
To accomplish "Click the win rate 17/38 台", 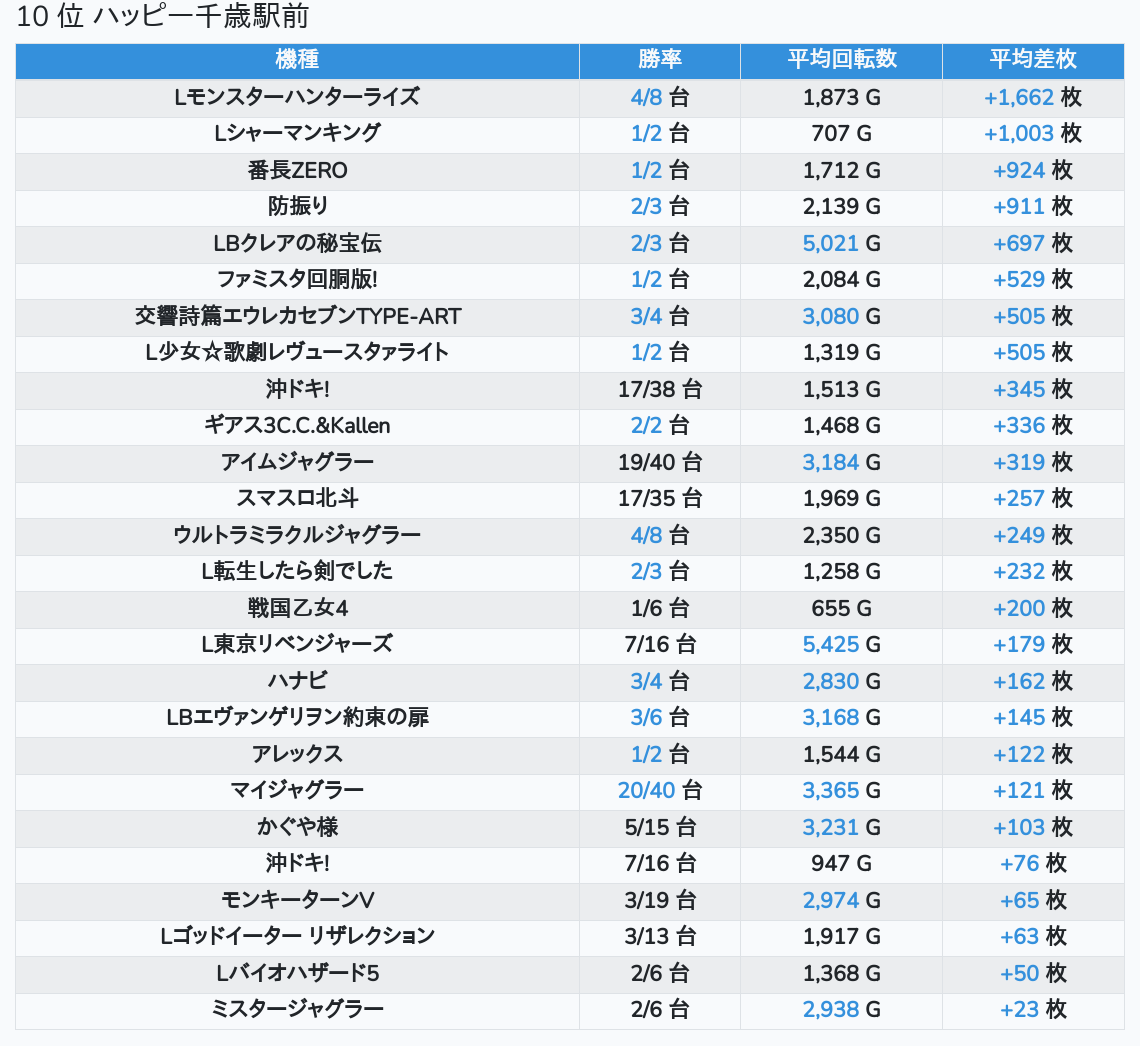I will pyautogui.click(x=659, y=390).
